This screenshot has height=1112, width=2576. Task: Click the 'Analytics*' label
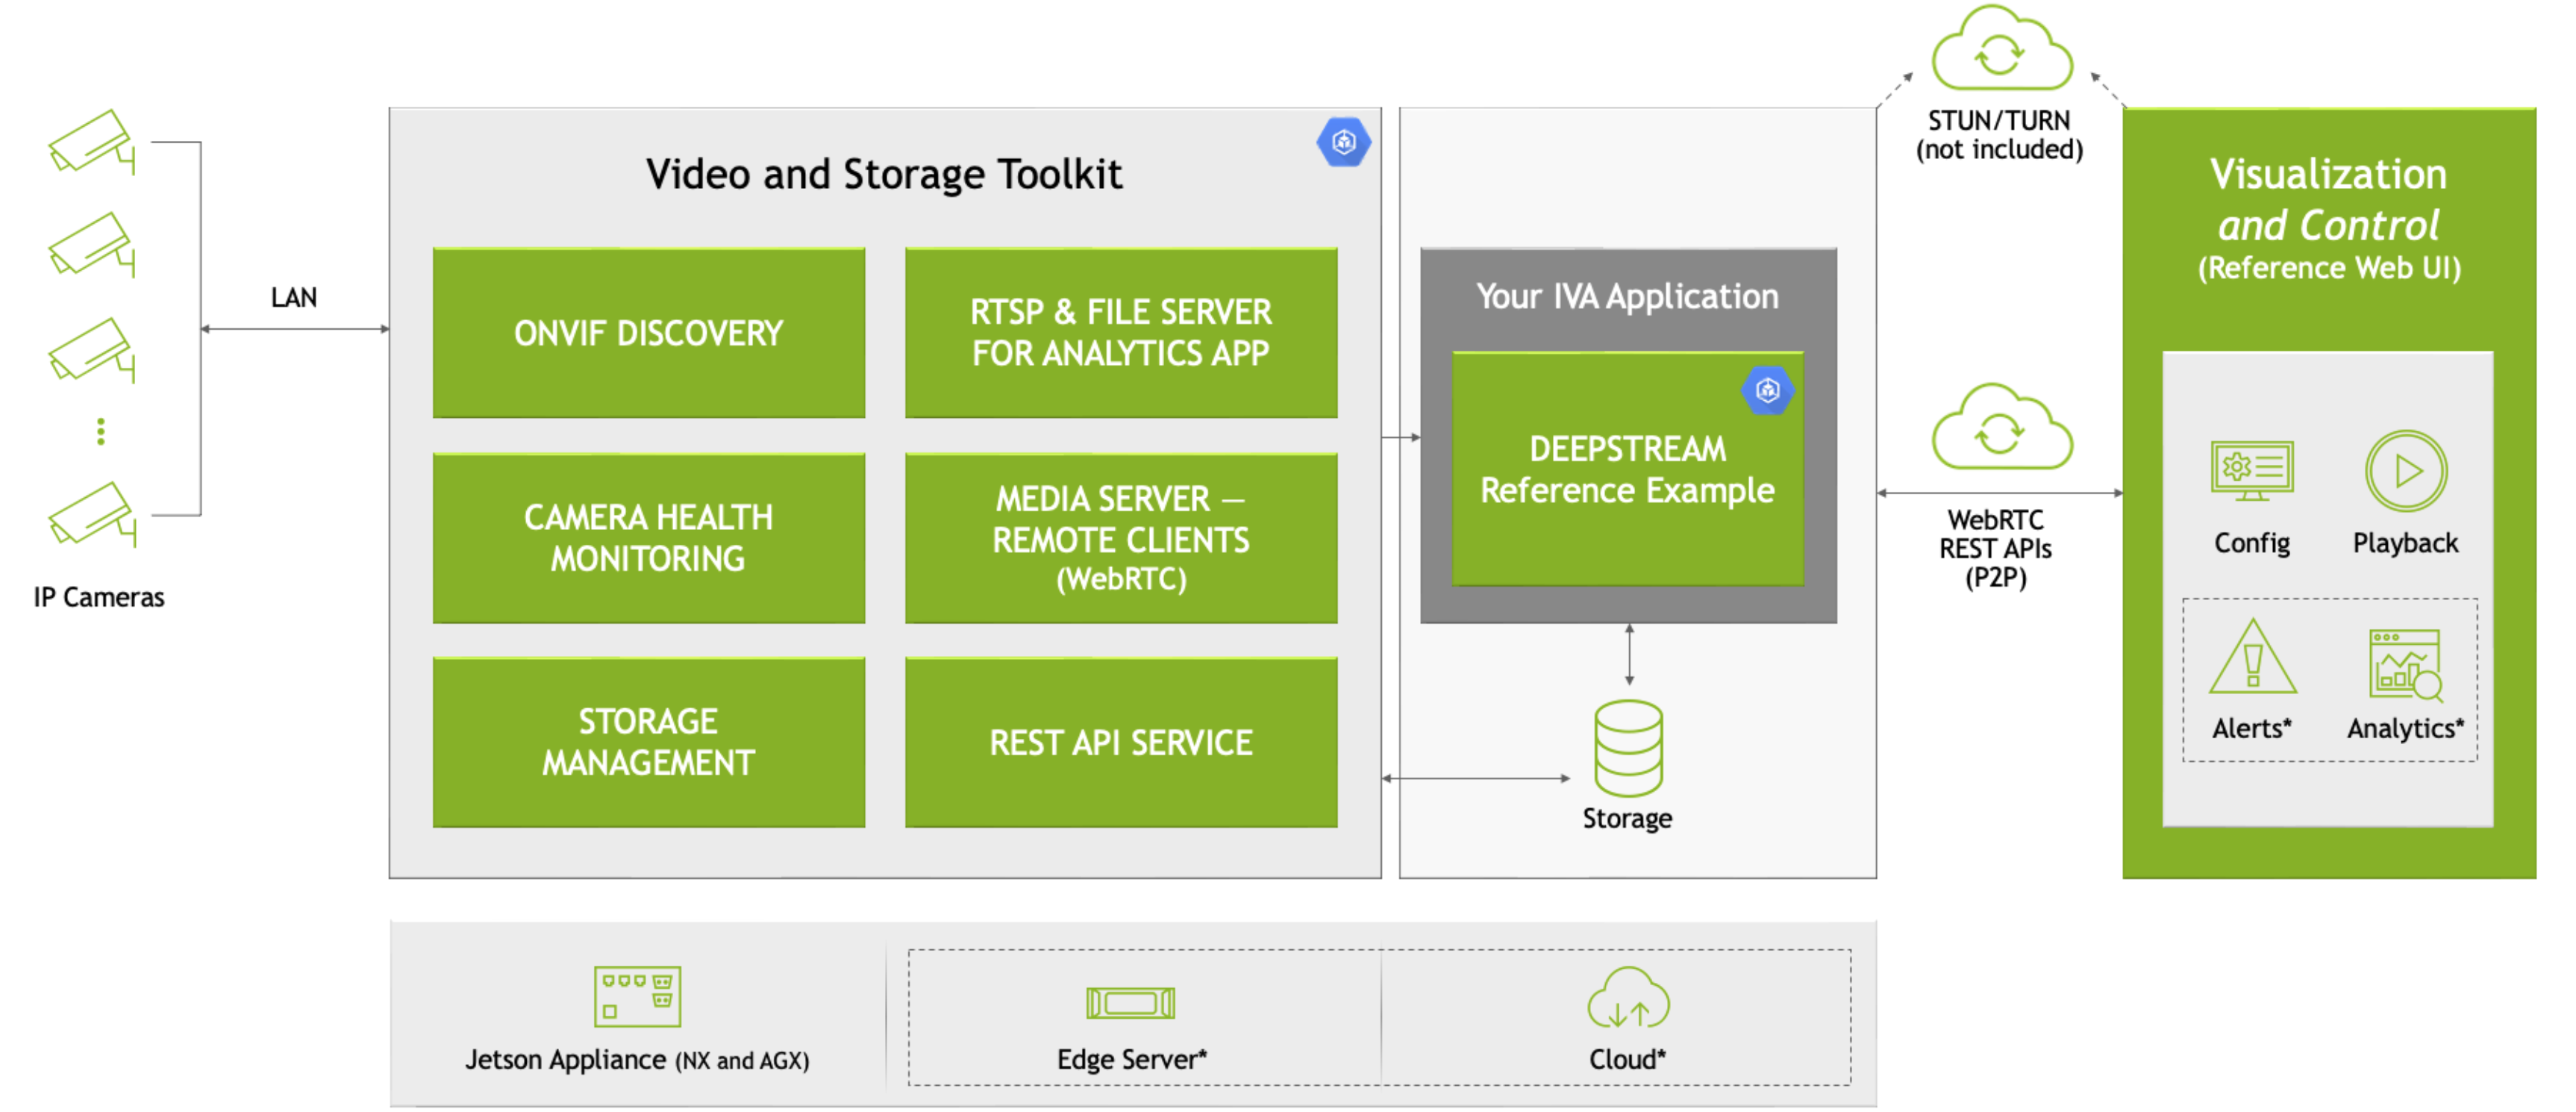(x=2405, y=729)
